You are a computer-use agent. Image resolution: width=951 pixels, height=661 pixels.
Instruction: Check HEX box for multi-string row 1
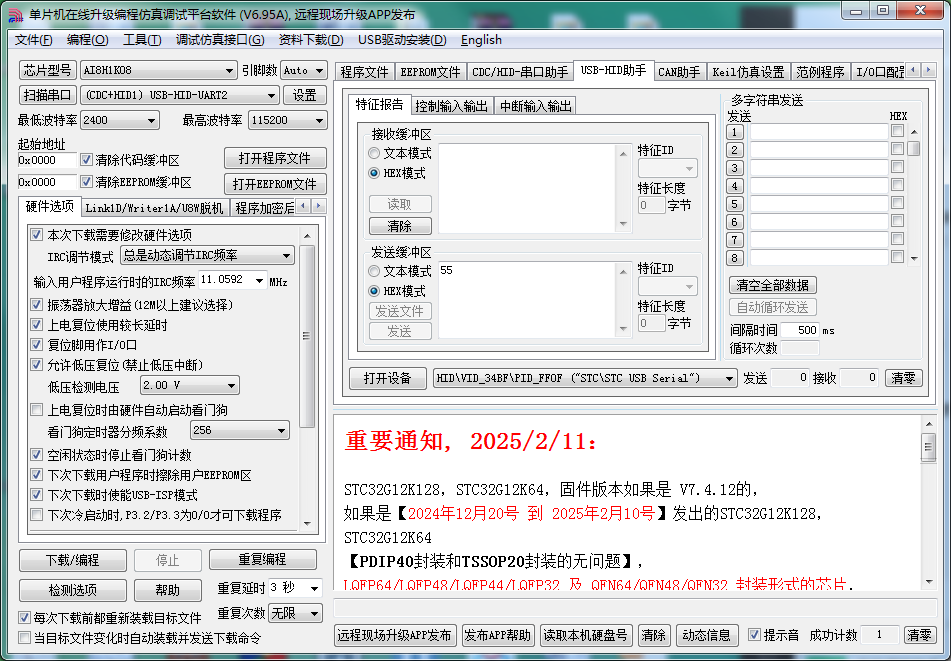click(897, 131)
